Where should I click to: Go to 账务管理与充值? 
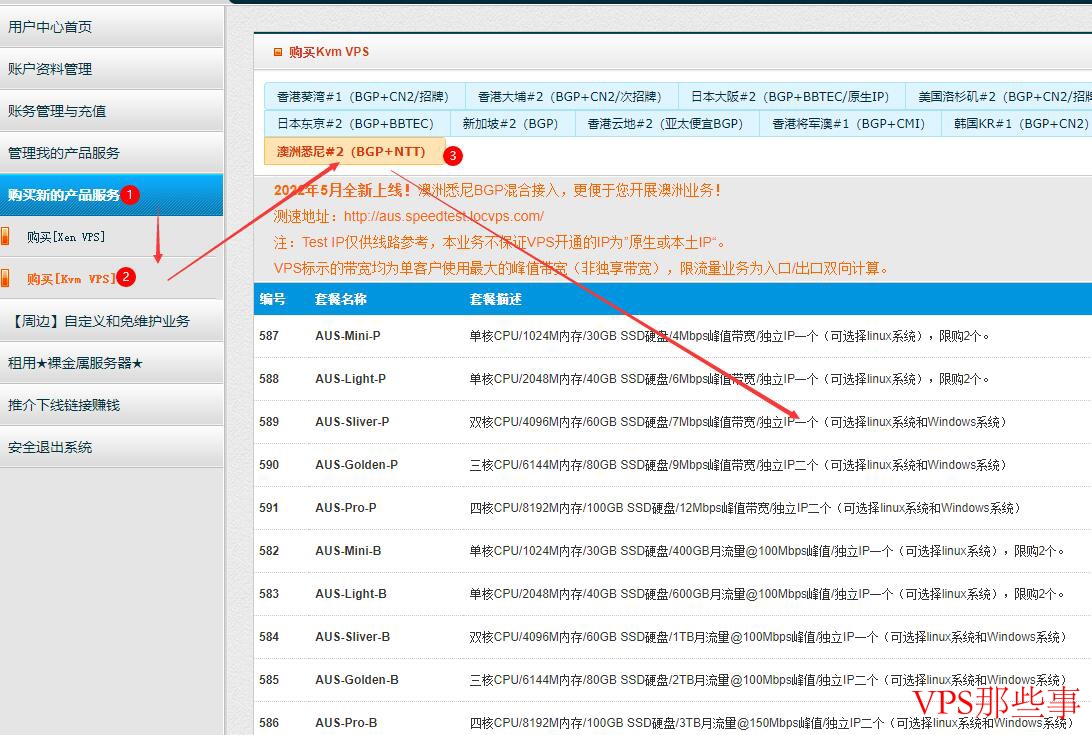[x=111, y=111]
